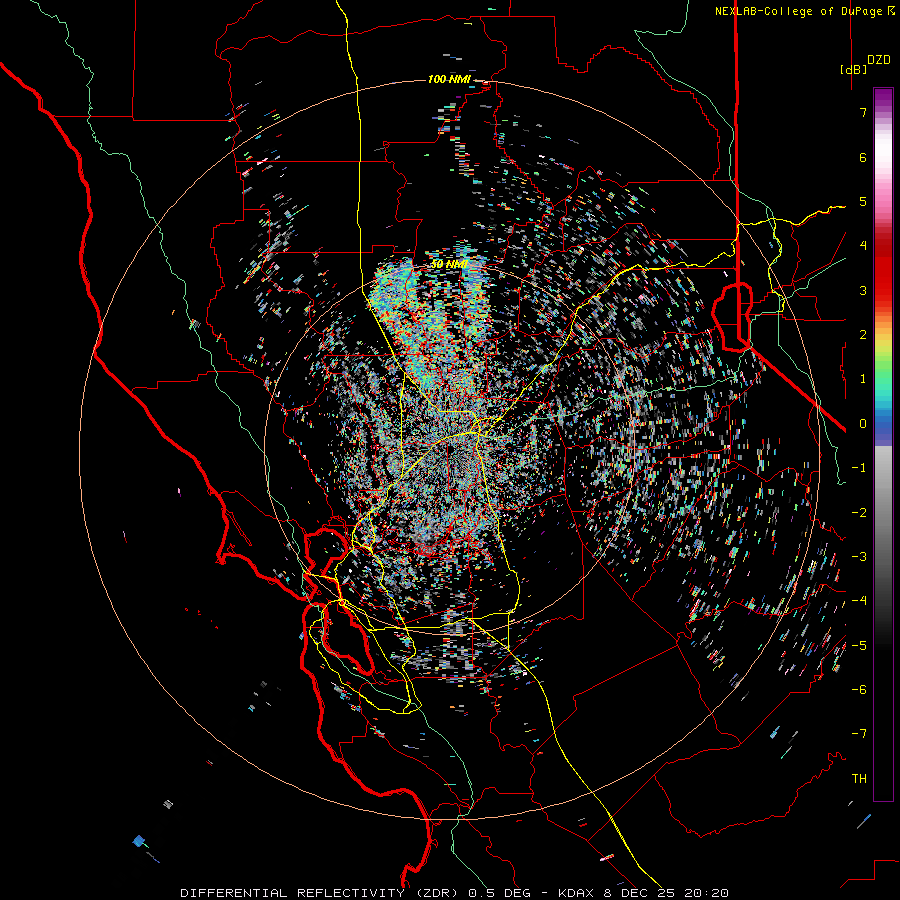Click the 5 value on the scale
900x900 pixels.
[x=863, y=201]
